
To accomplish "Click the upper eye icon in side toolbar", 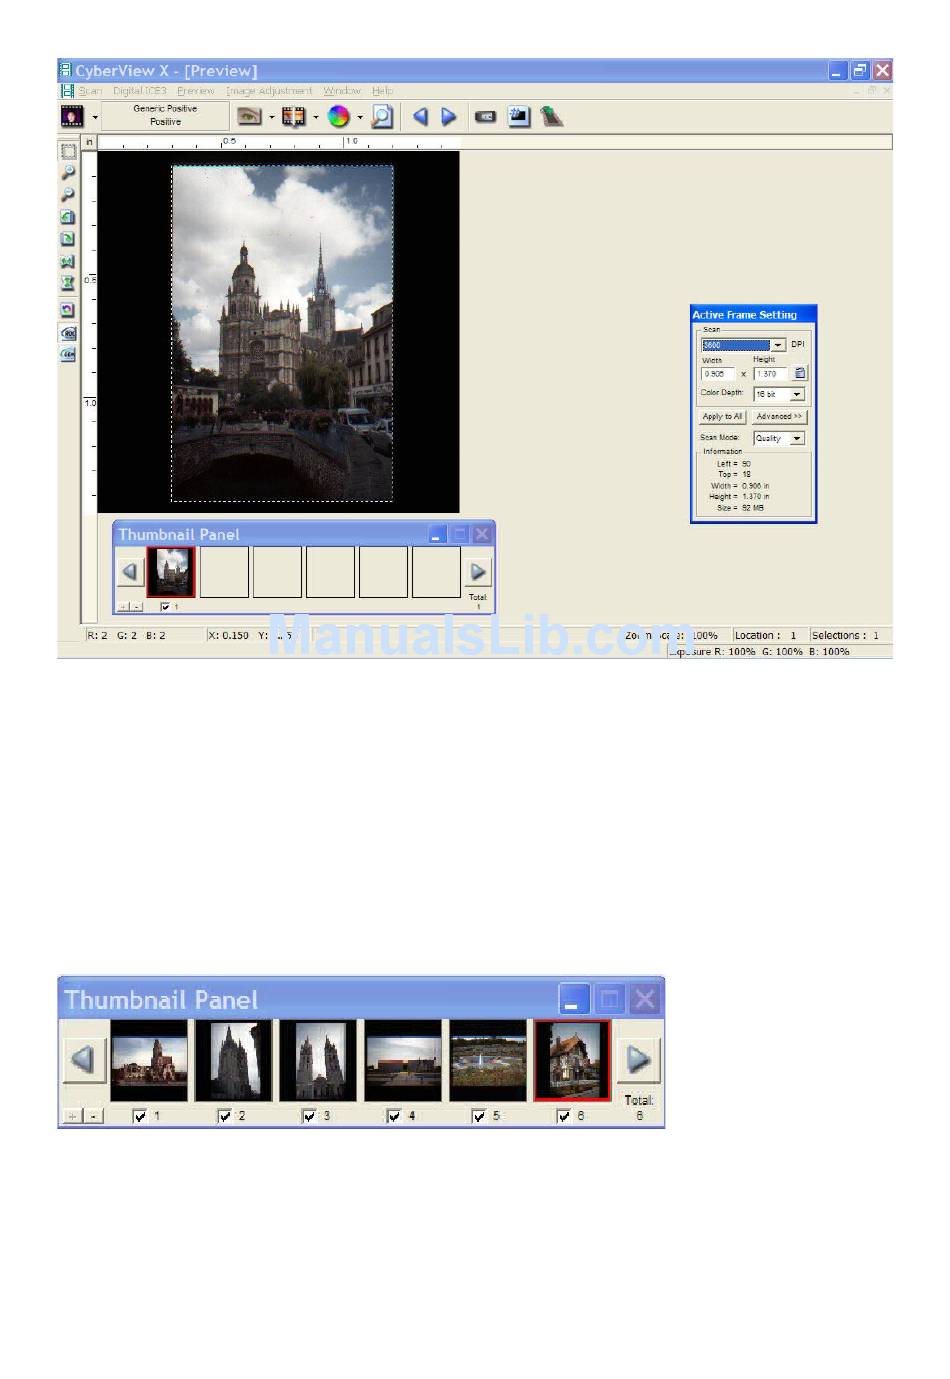I will coord(68,333).
